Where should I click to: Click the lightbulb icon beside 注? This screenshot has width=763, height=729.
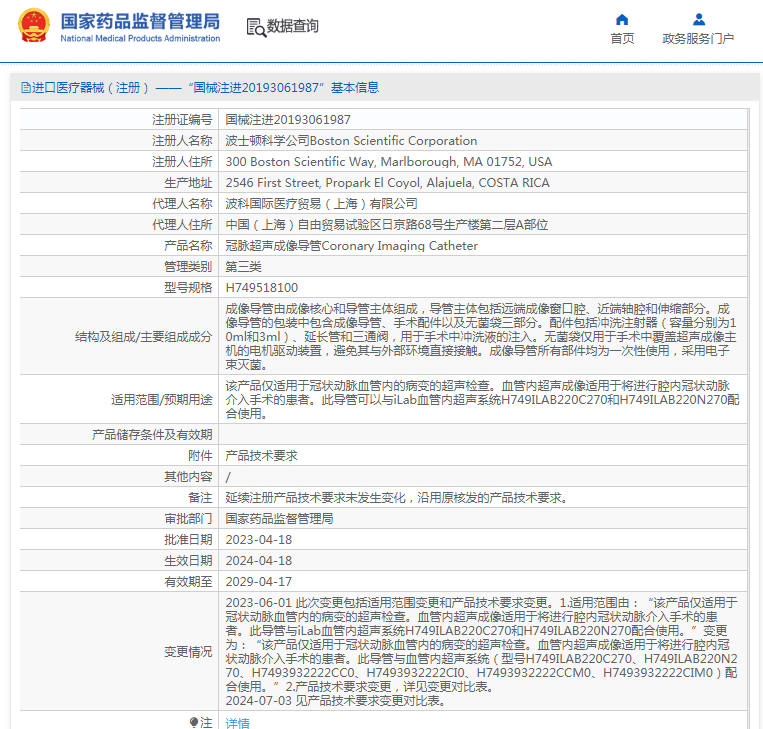point(194,722)
